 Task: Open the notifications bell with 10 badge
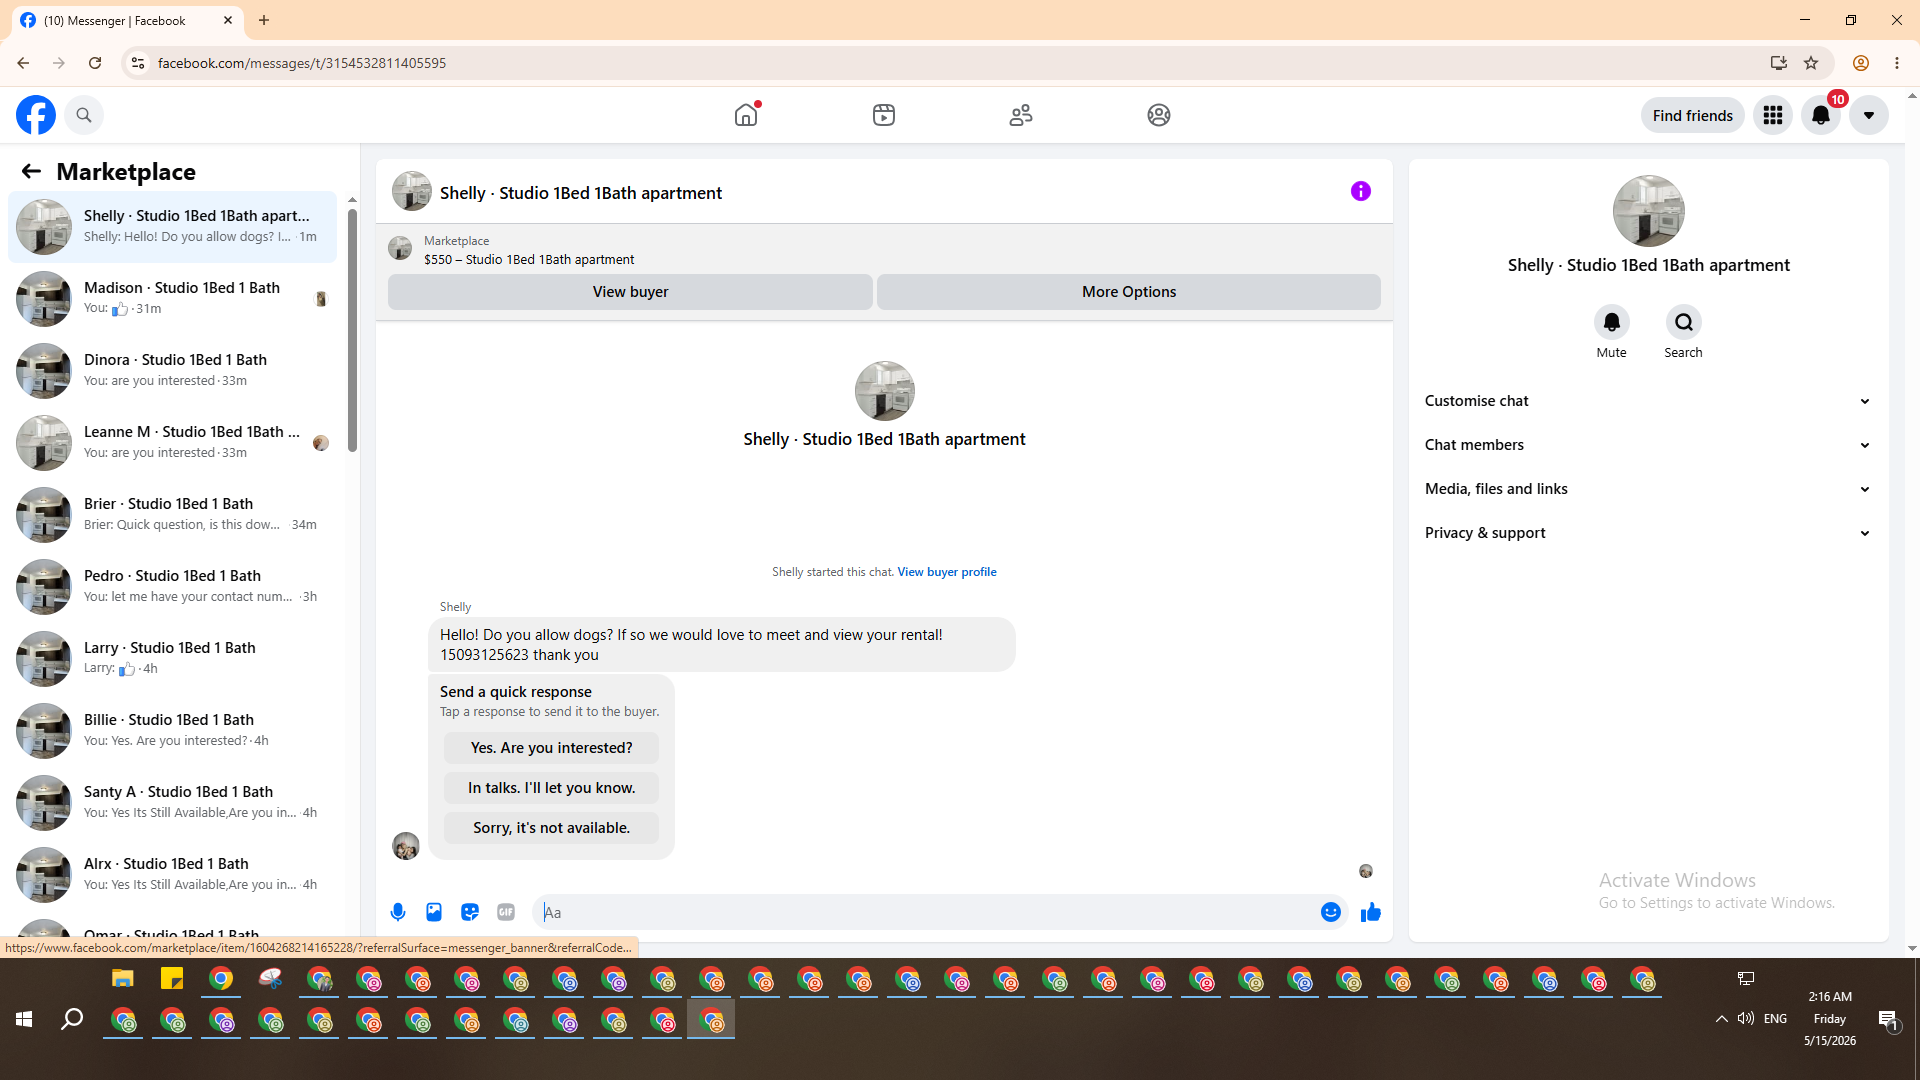[x=1821, y=115]
